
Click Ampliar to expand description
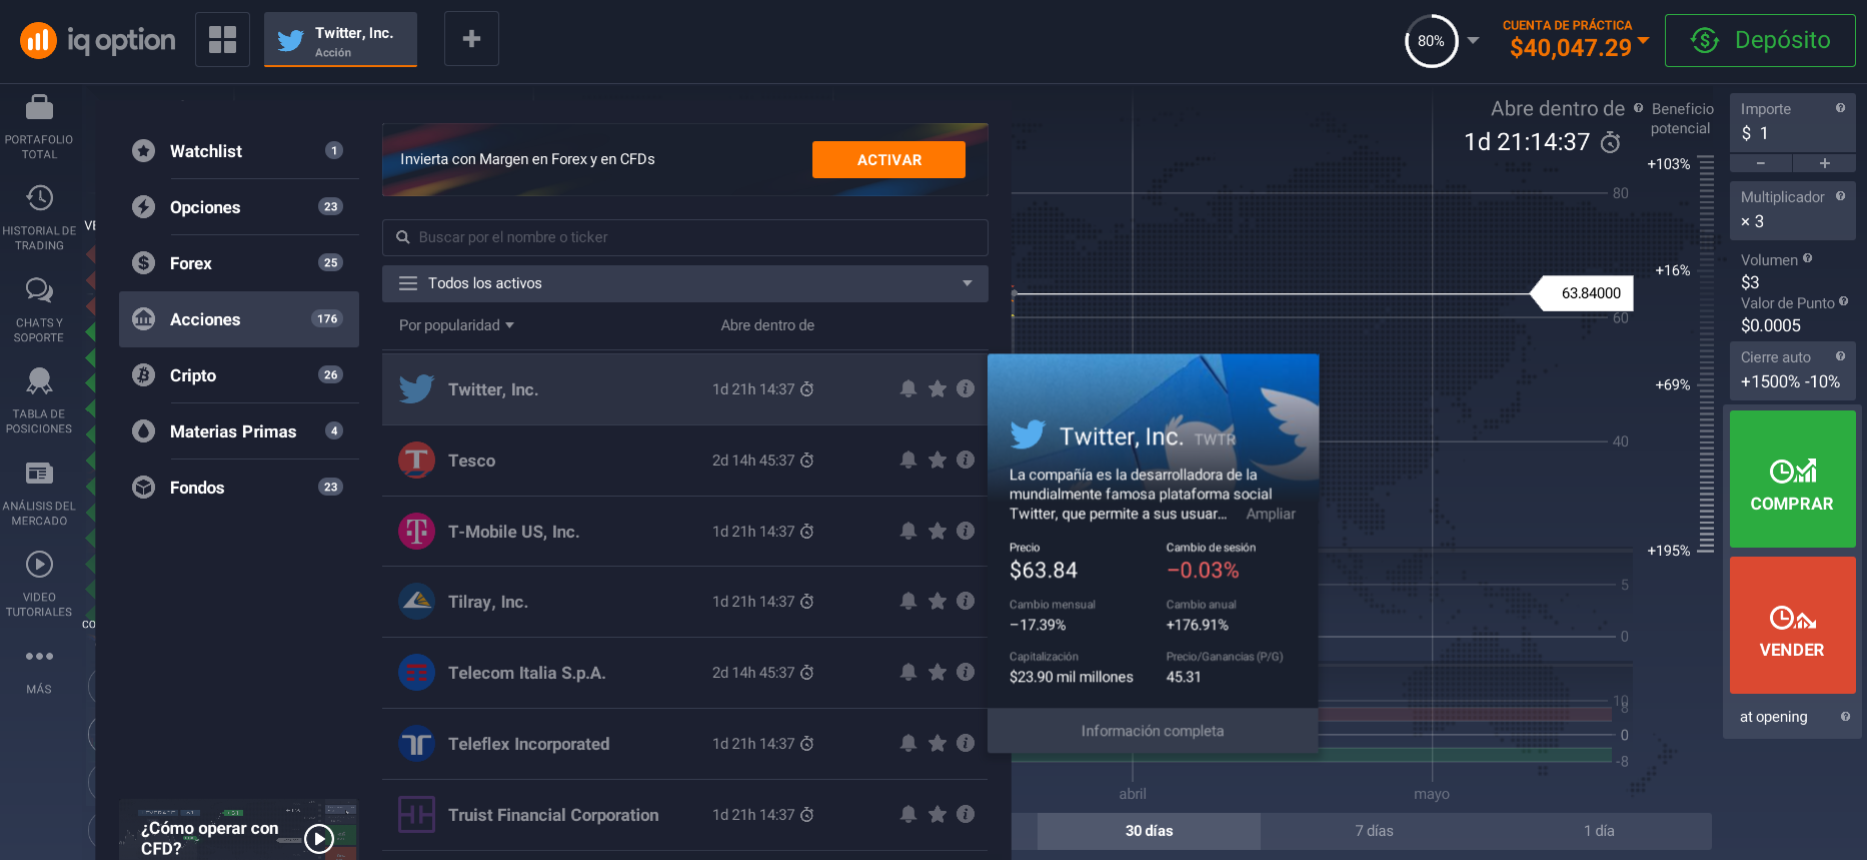pos(1270,514)
